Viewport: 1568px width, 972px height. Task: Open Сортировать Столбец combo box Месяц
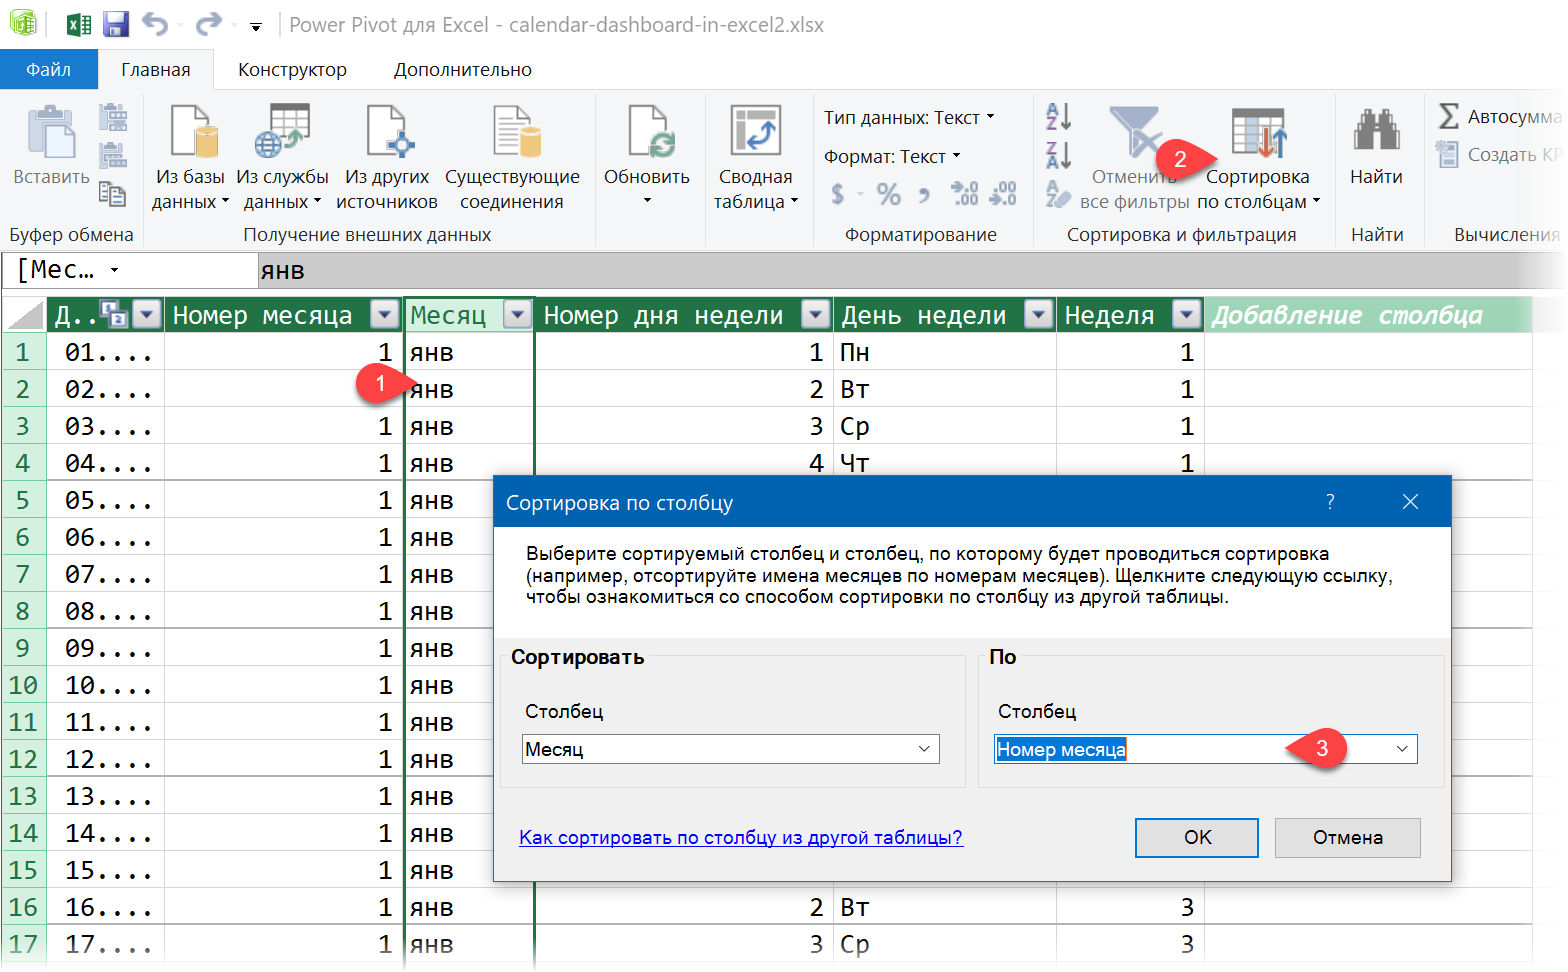pos(731,749)
